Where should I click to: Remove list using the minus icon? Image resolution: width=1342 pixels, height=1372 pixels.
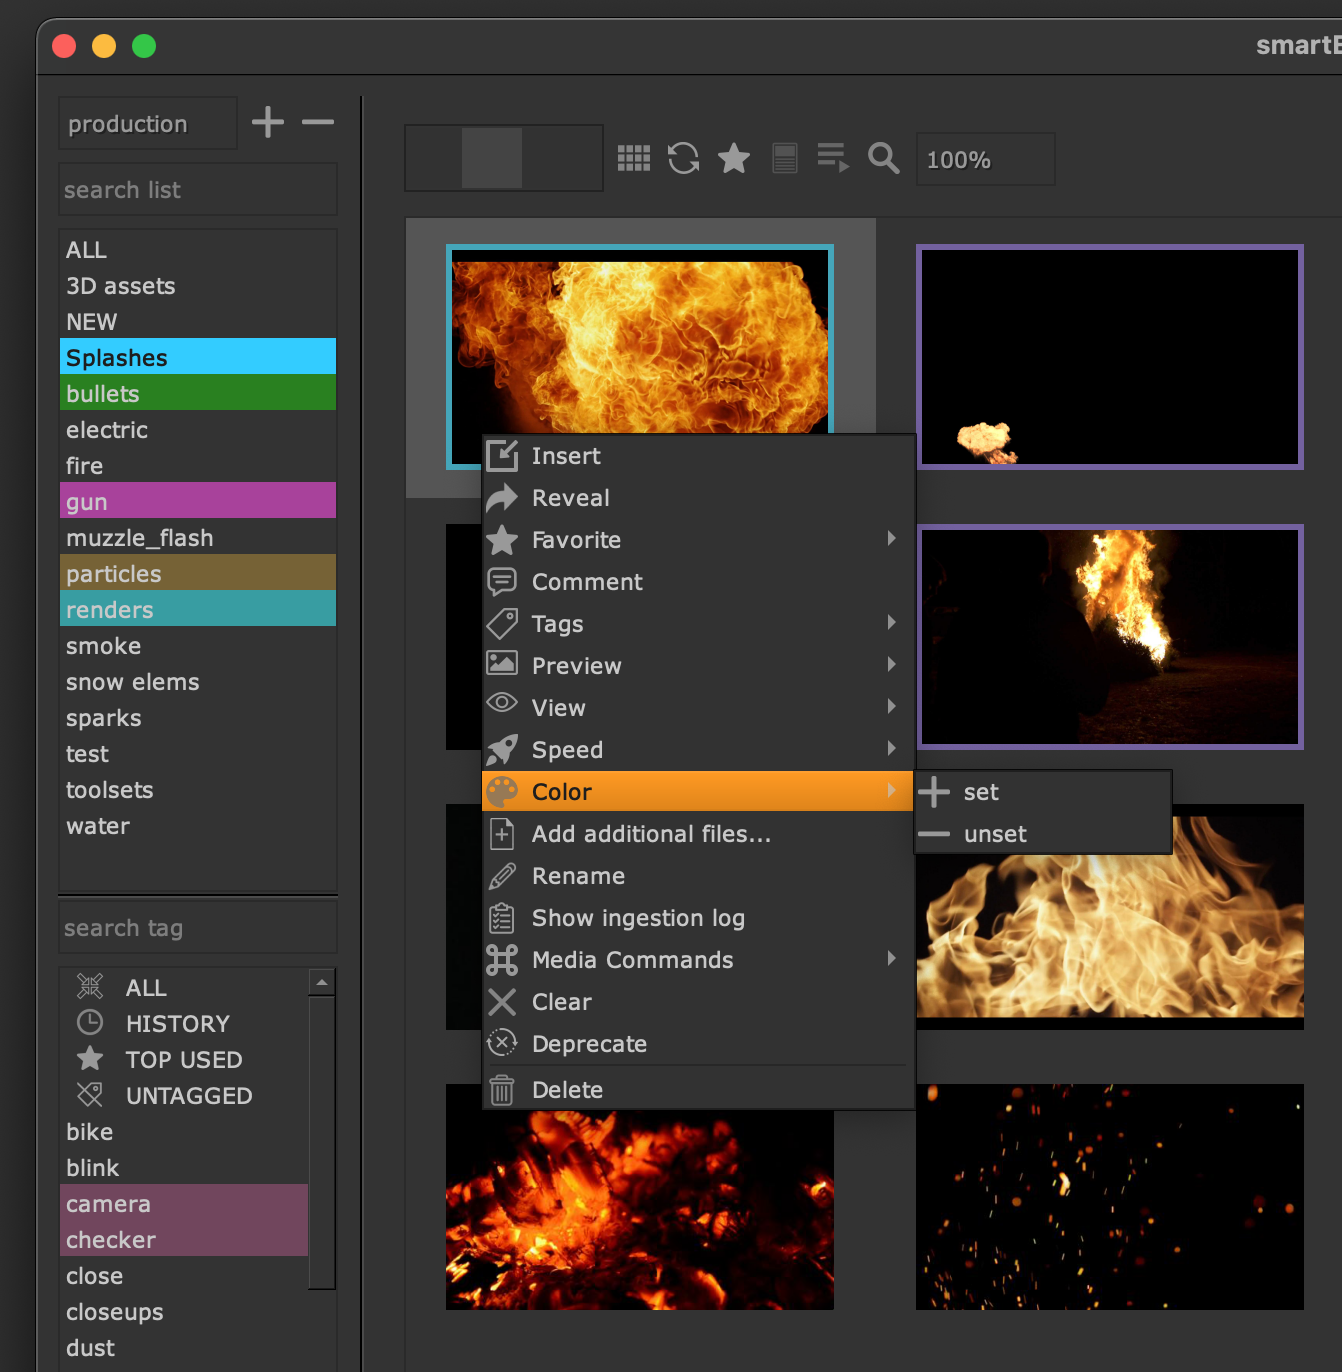click(318, 123)
